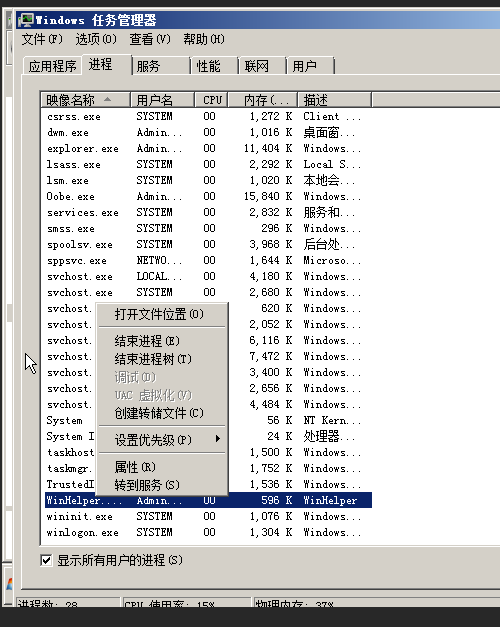
Task: Select the lsass.exe process row
Action: pos(208,164)
